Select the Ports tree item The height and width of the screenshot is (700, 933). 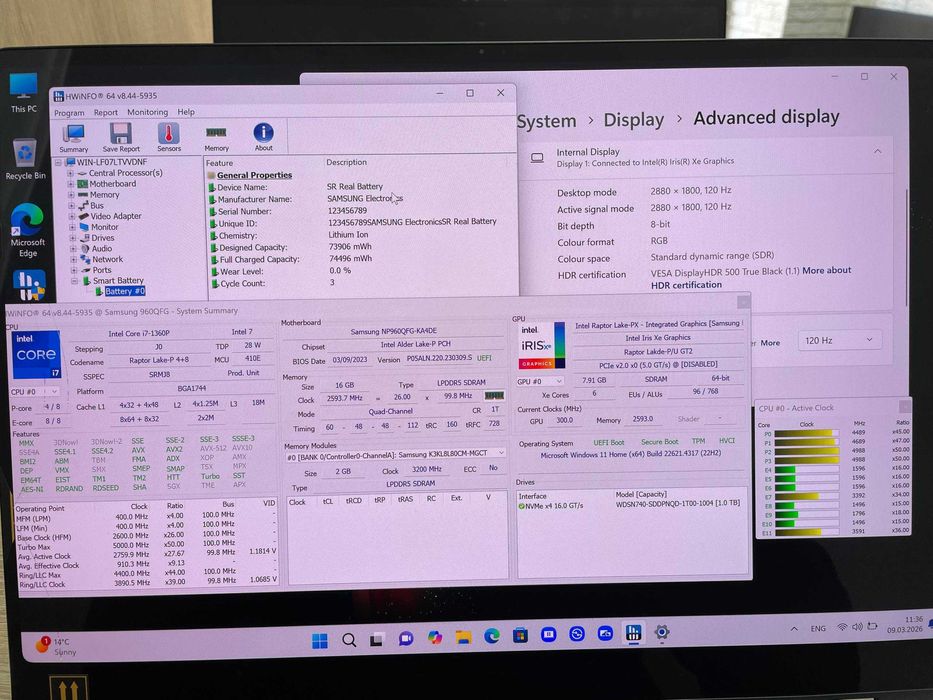click(102, 270)
